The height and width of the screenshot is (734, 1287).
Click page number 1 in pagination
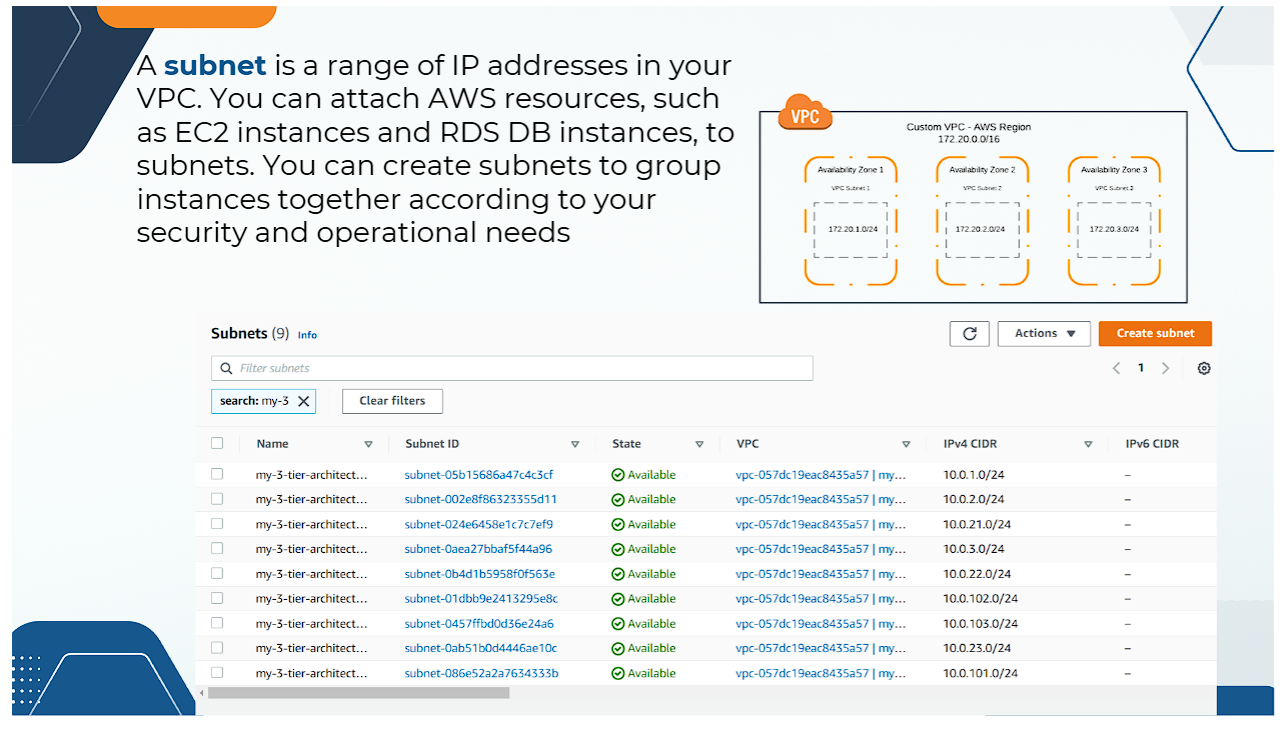[1140, 368]
